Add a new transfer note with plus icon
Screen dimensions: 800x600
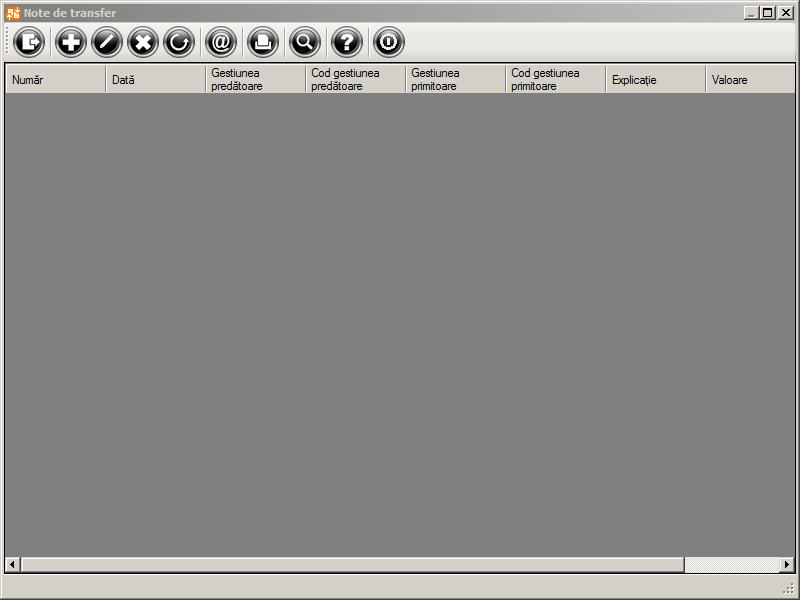coord(70,42)
